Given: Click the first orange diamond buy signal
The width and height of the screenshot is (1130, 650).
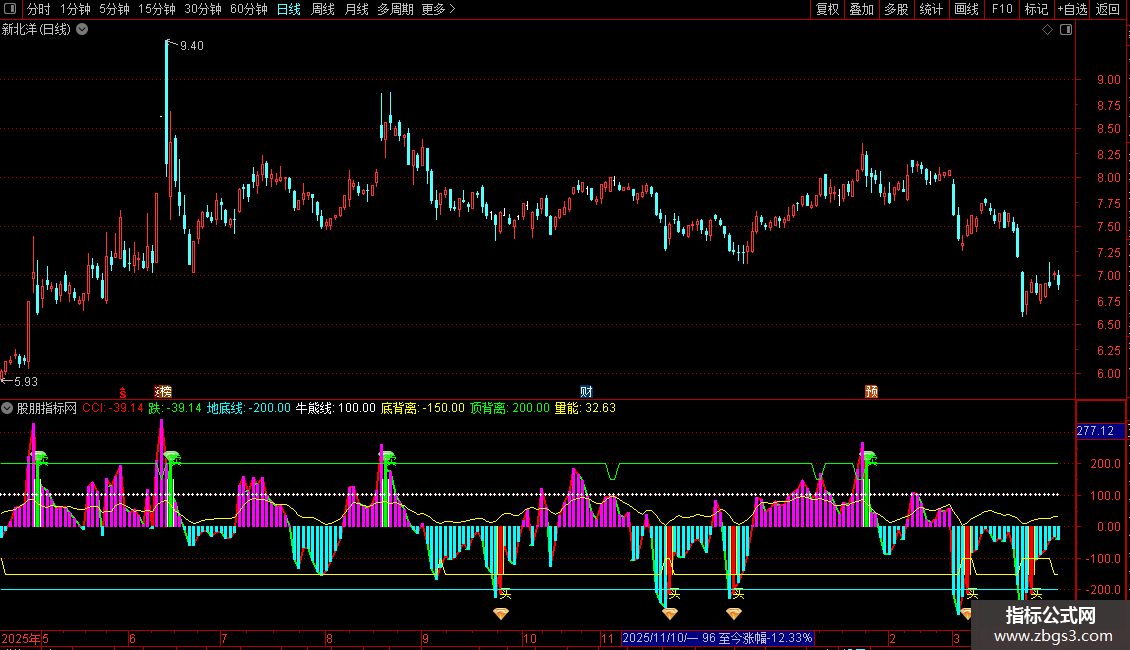Looking at the screenshot, I should pyautogui.click(x=501, y=613).
